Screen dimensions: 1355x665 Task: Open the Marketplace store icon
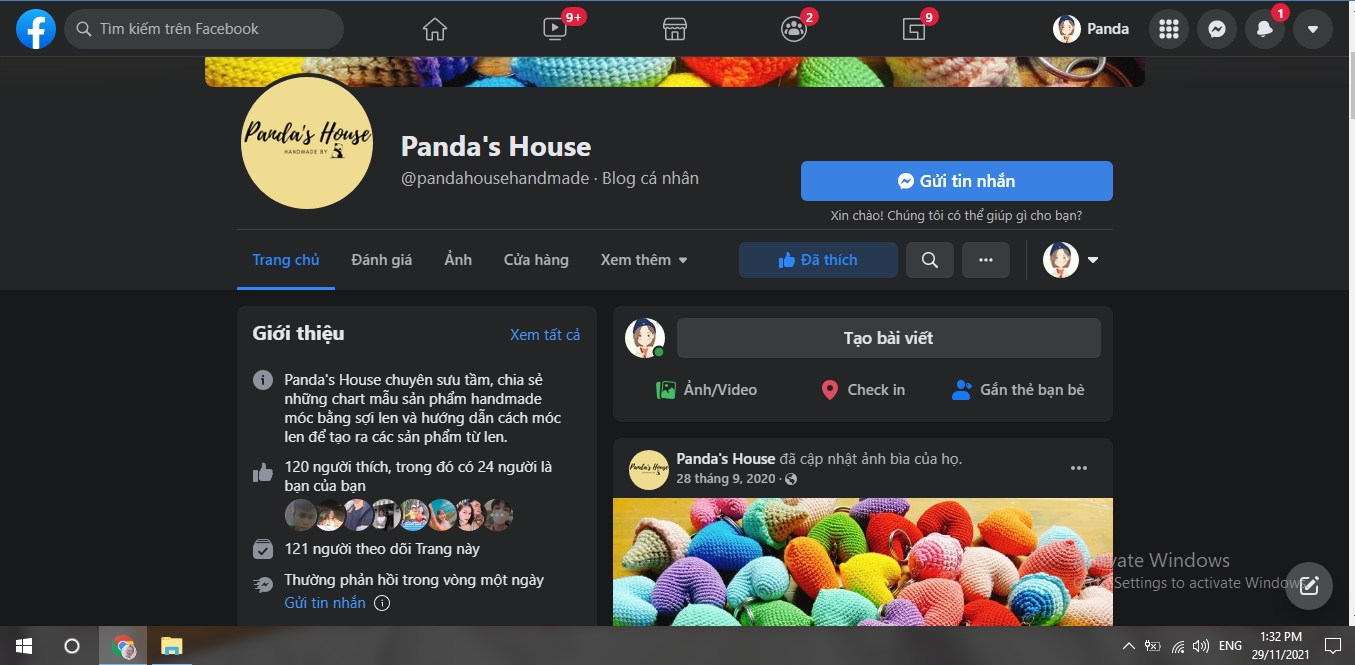pos(675,29)
